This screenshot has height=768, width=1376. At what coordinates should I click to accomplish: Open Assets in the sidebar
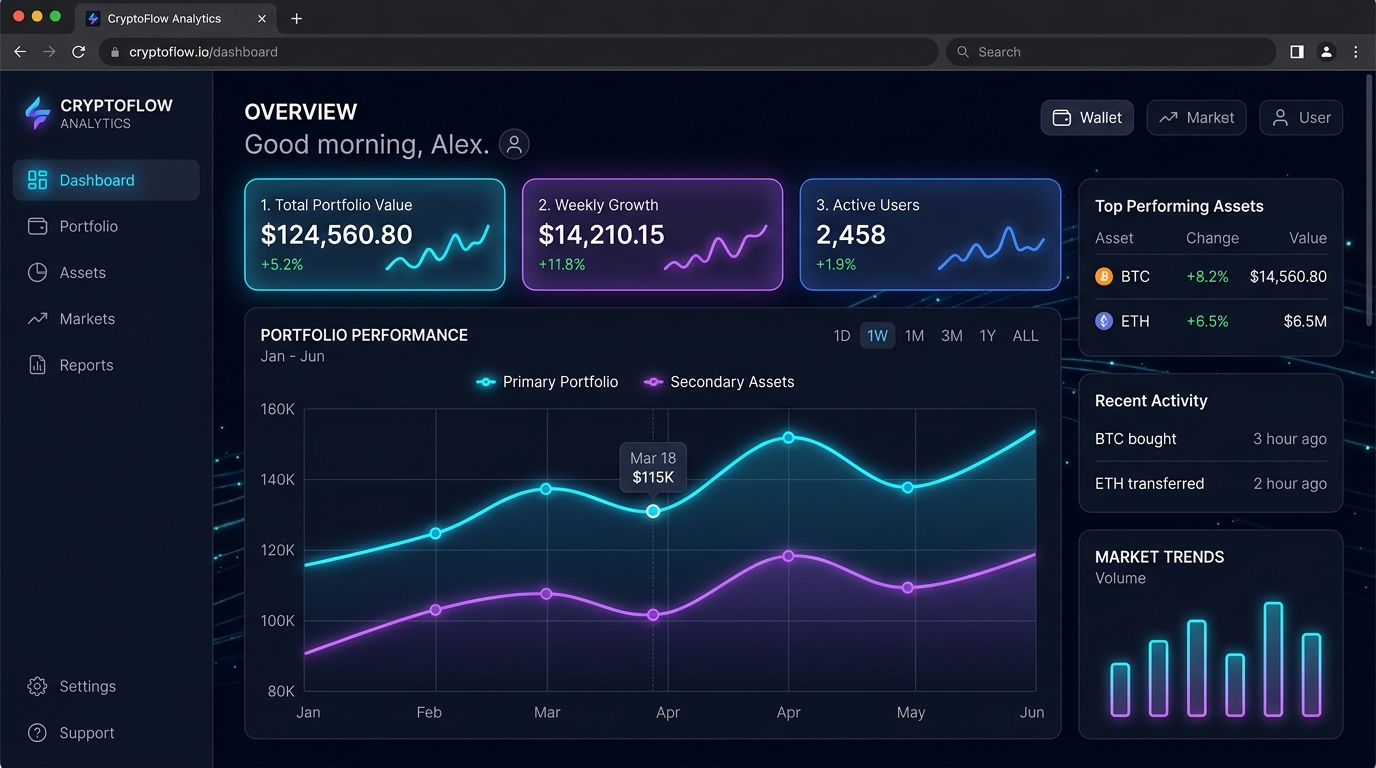106,273
